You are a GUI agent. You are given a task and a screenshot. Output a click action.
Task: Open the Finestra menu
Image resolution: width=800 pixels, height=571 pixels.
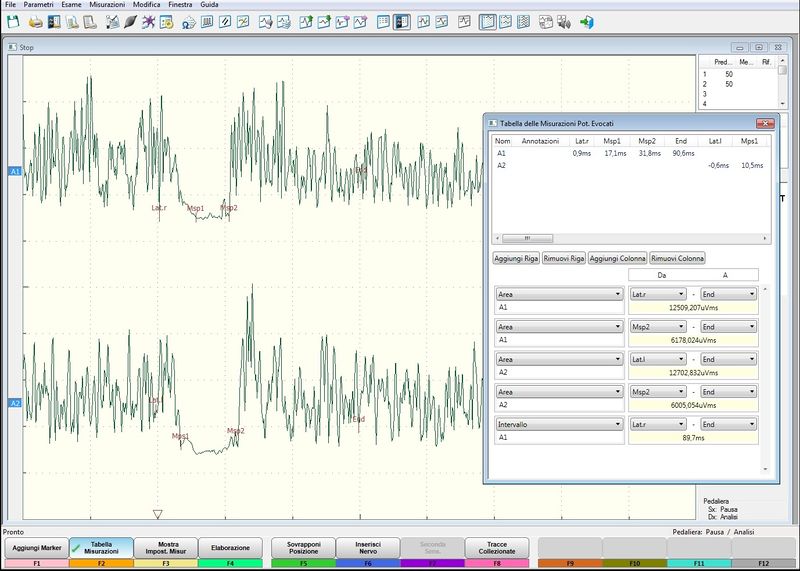pyautogui.click(x=180, y=5)
